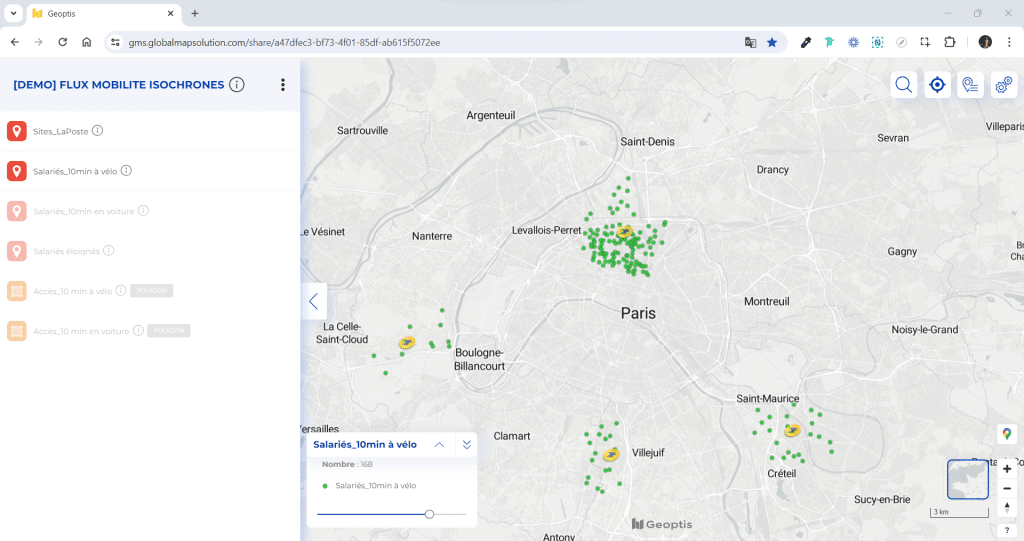Enable Salariés_10min en voiture layer
This screenshot has height=541, width=1024.
(17, 211)
